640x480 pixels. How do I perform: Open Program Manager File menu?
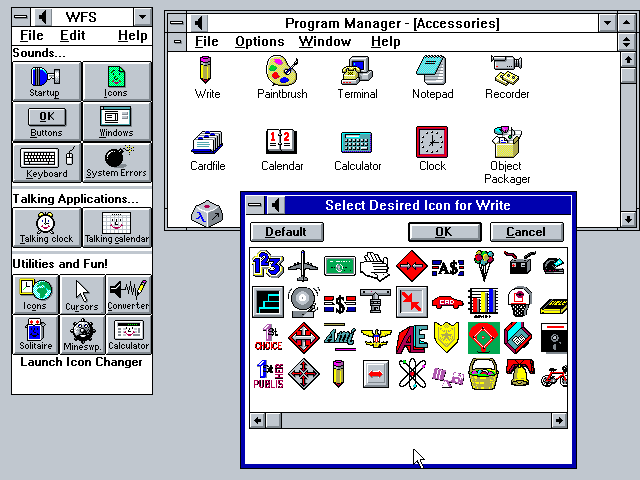click(x=207, y=42)
